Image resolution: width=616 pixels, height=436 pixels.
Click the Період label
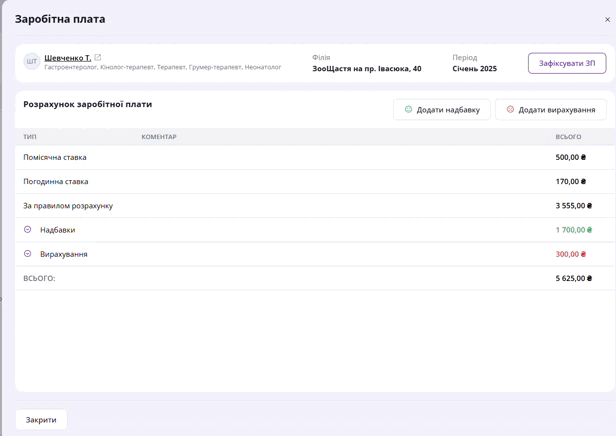pos(464,57)
